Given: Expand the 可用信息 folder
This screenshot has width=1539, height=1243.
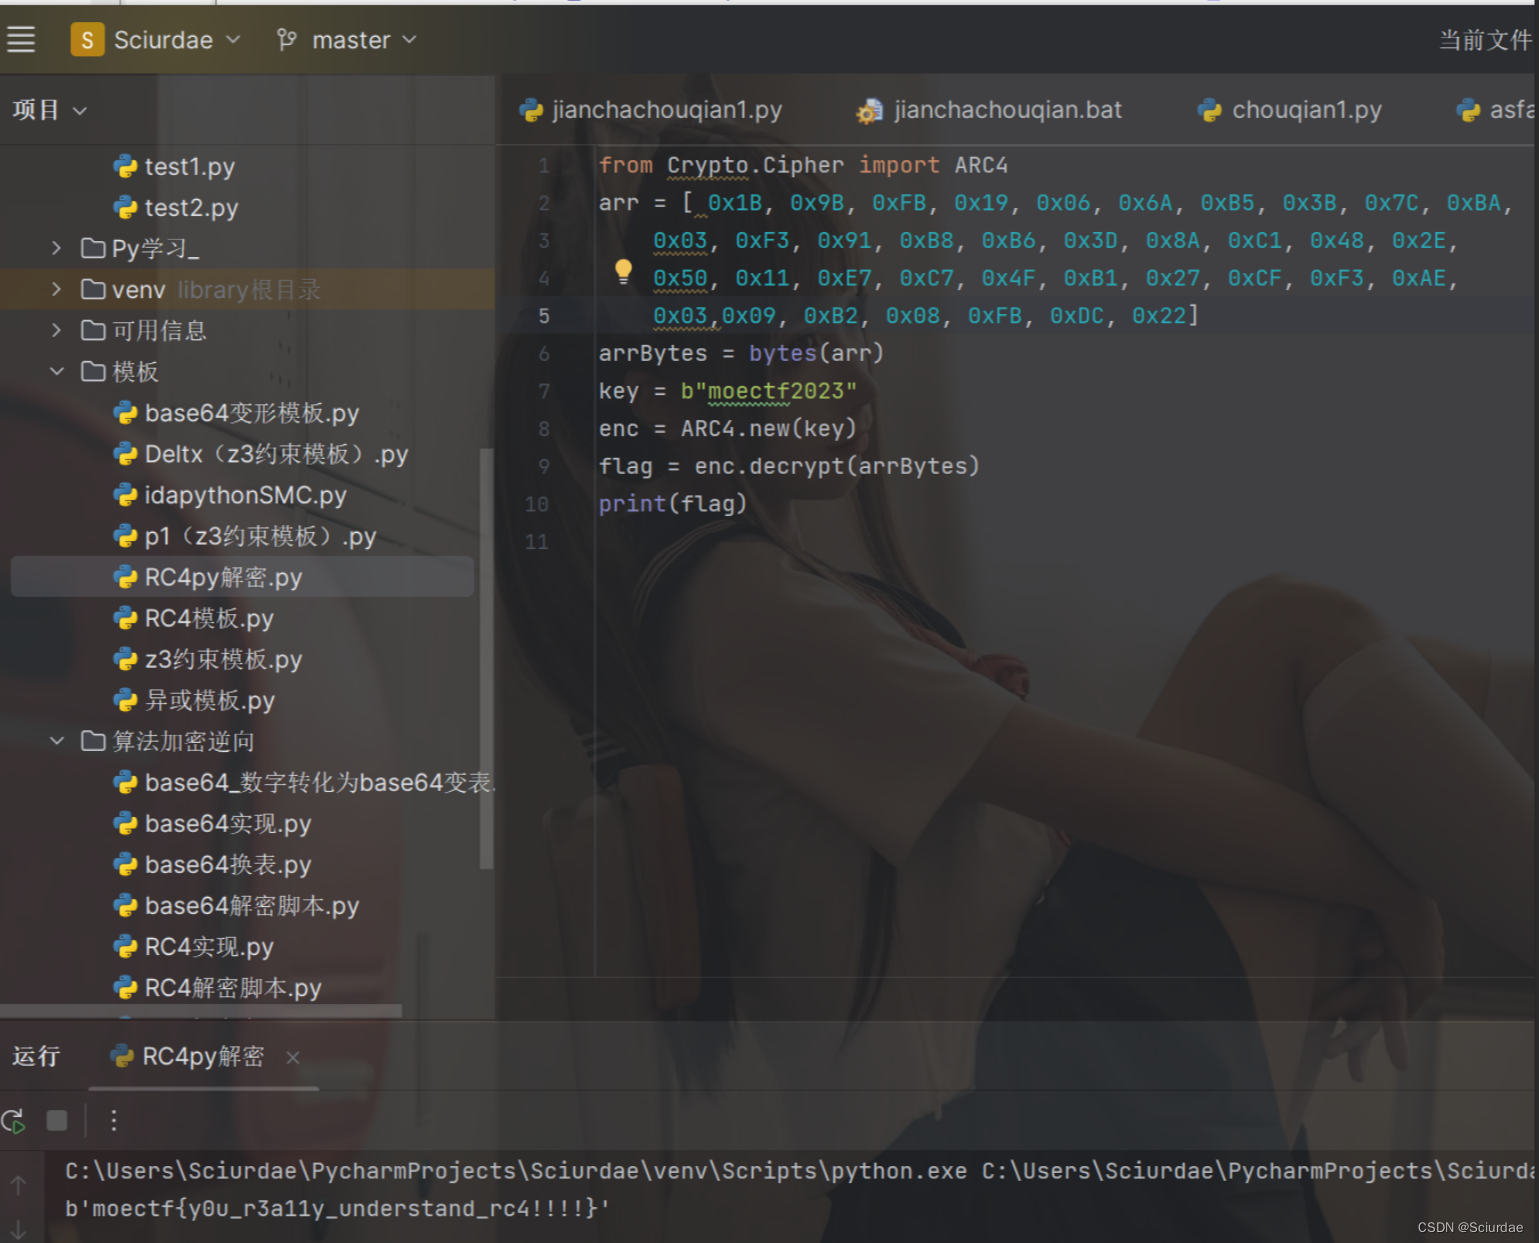Looking at the screenshot, I should [56, 330].
